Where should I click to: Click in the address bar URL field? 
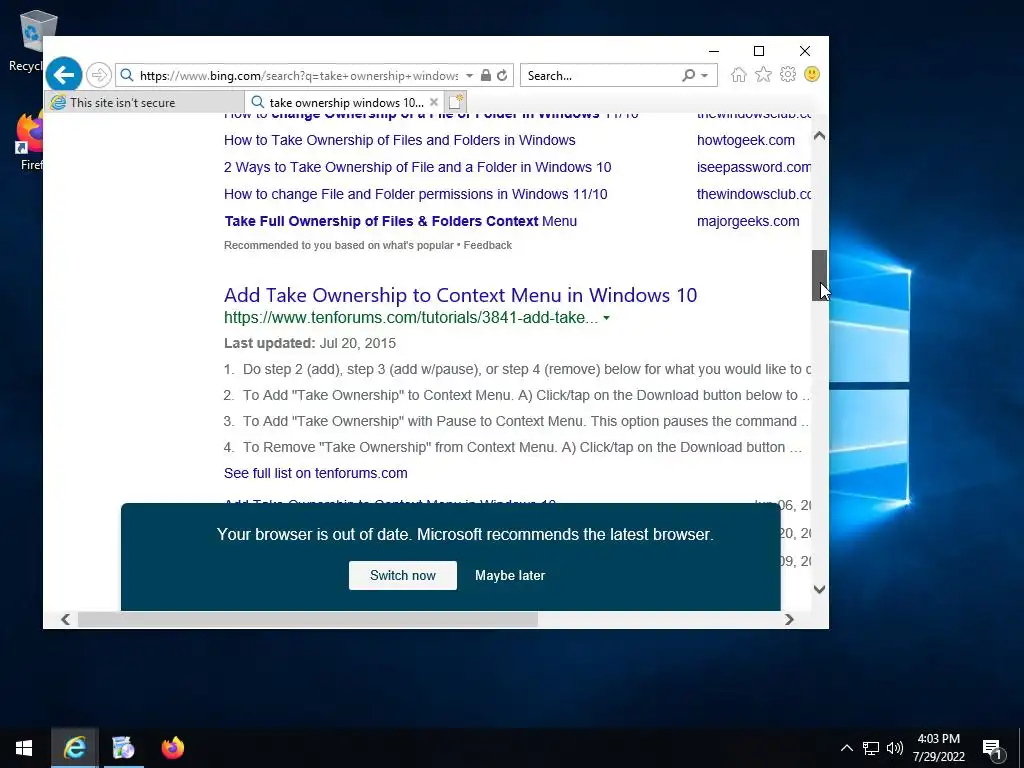299,75
